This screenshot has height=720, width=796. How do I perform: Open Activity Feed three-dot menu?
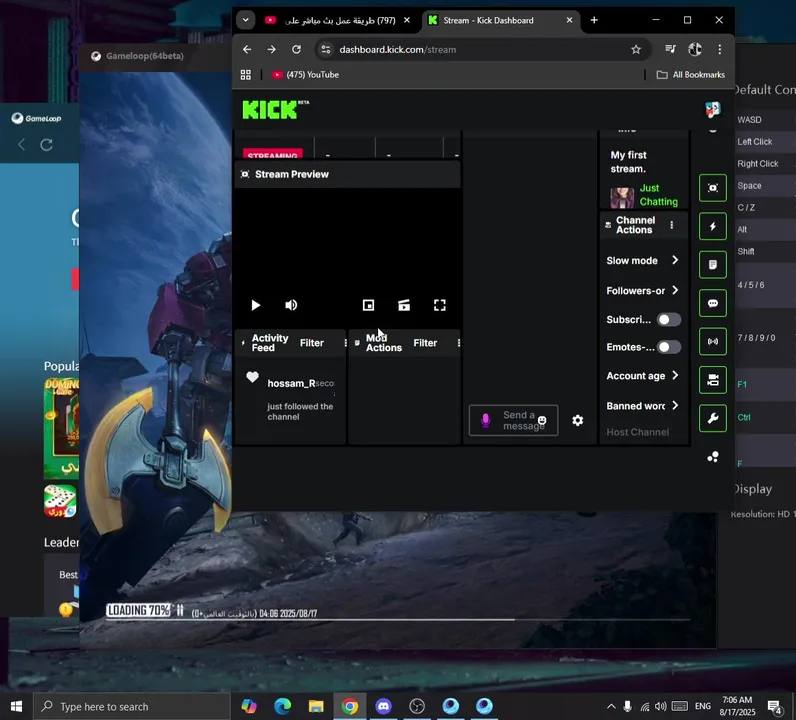(345, 343)
